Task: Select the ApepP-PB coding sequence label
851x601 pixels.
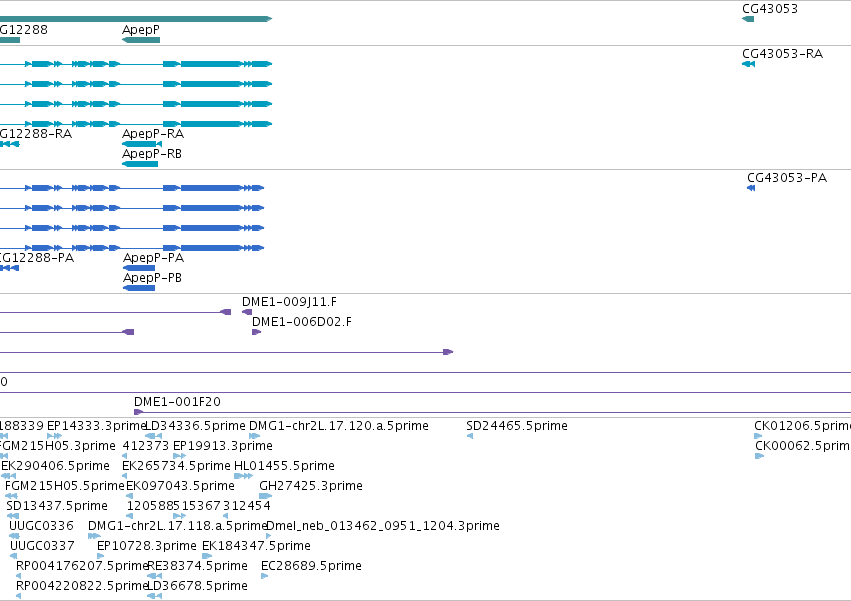Action: [x=153, y=277]
